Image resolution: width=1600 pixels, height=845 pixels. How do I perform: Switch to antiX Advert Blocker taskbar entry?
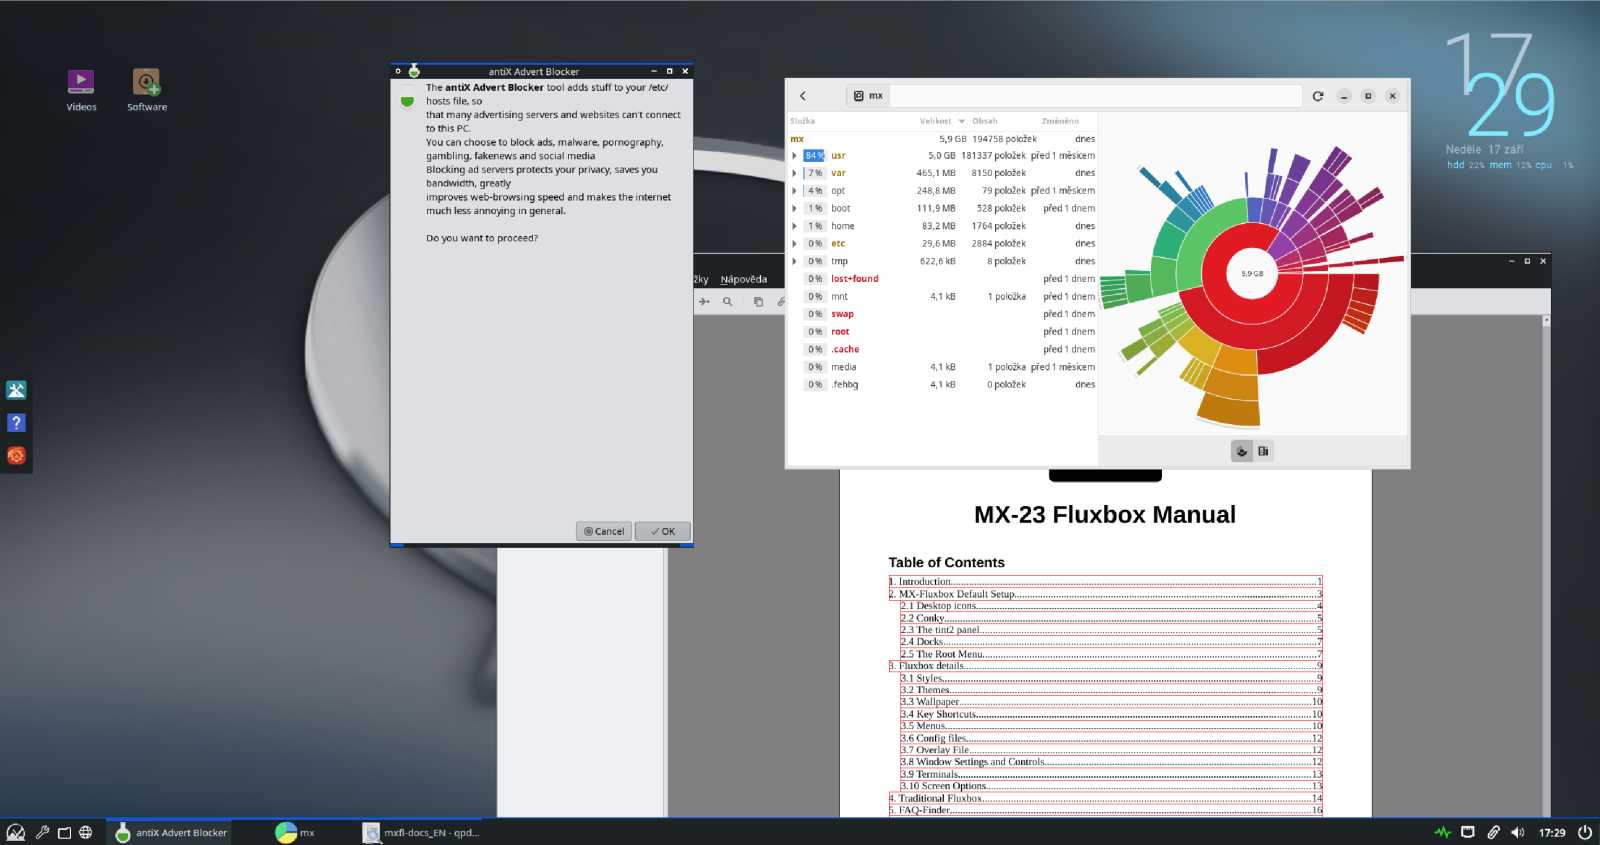170,832
